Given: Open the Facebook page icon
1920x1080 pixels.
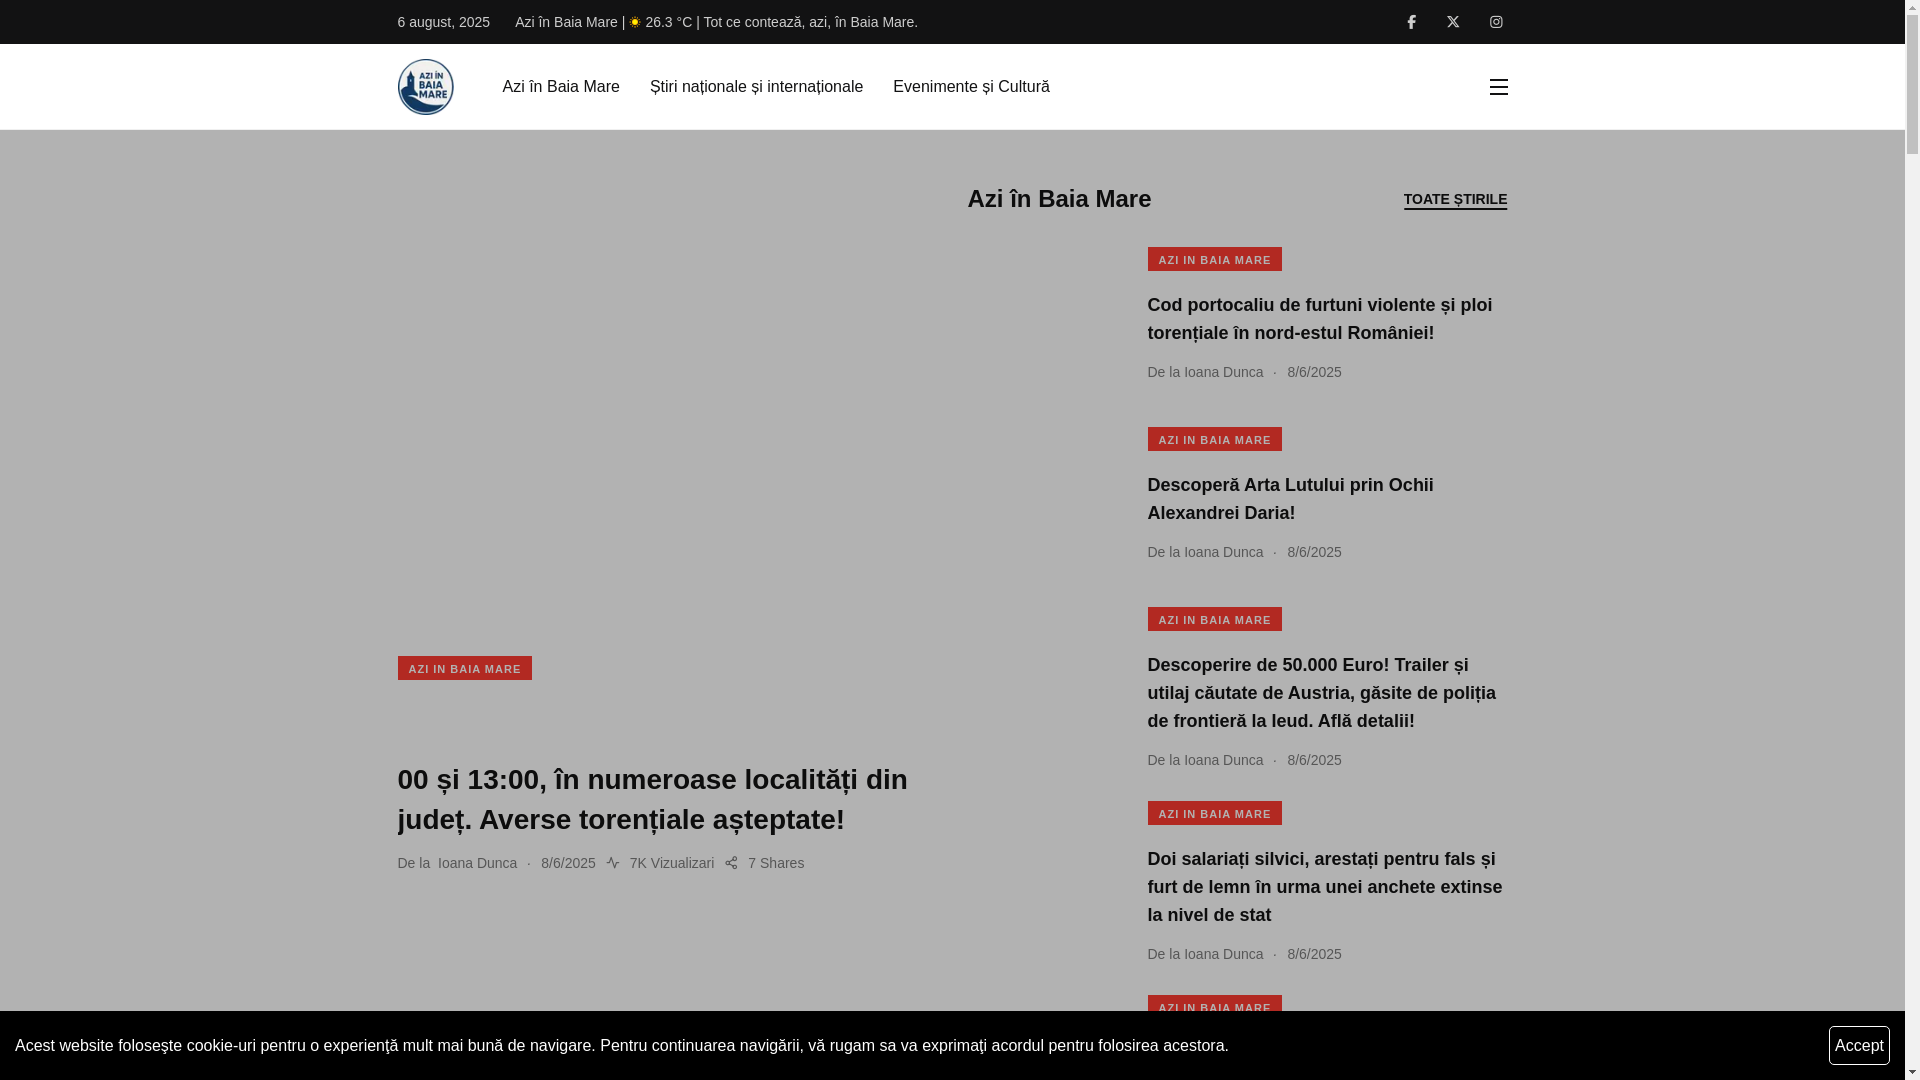Looking at the screenshot, I should [1411, 22].
